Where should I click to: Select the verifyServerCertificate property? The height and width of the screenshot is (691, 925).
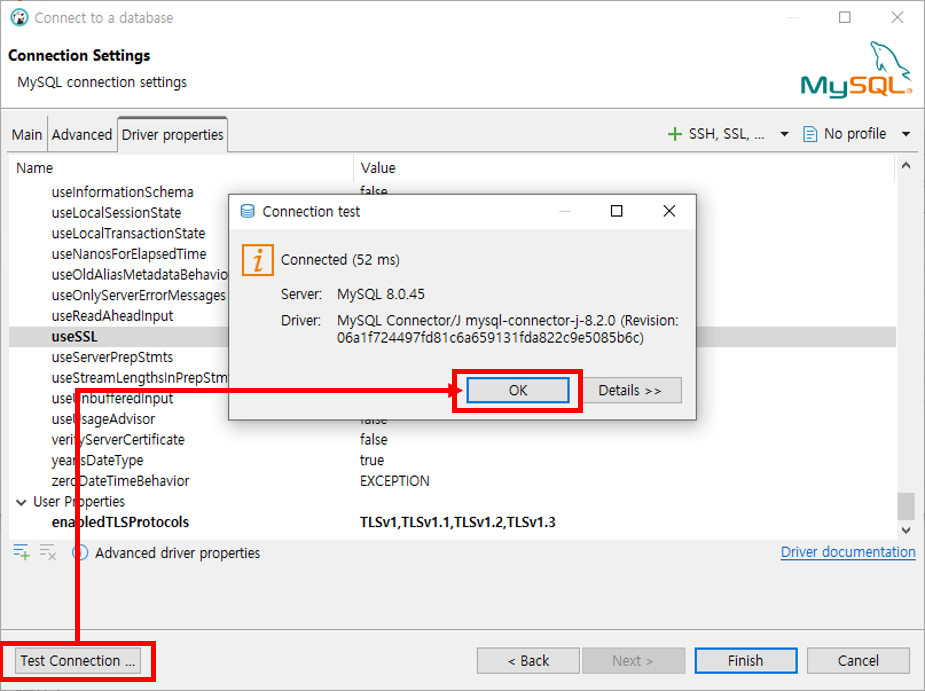point(118,440)
